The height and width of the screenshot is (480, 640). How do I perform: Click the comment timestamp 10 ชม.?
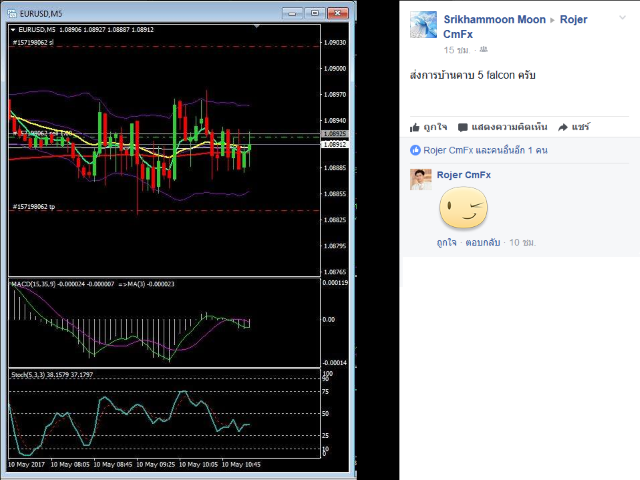[522, 242]
